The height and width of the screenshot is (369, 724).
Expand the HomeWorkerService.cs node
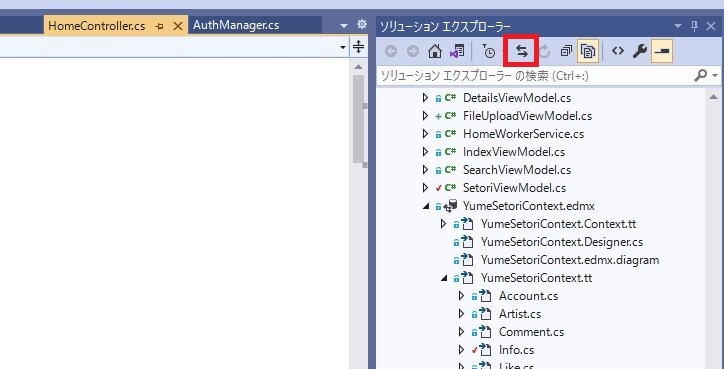pyautogui.click(x=425, y=134)
